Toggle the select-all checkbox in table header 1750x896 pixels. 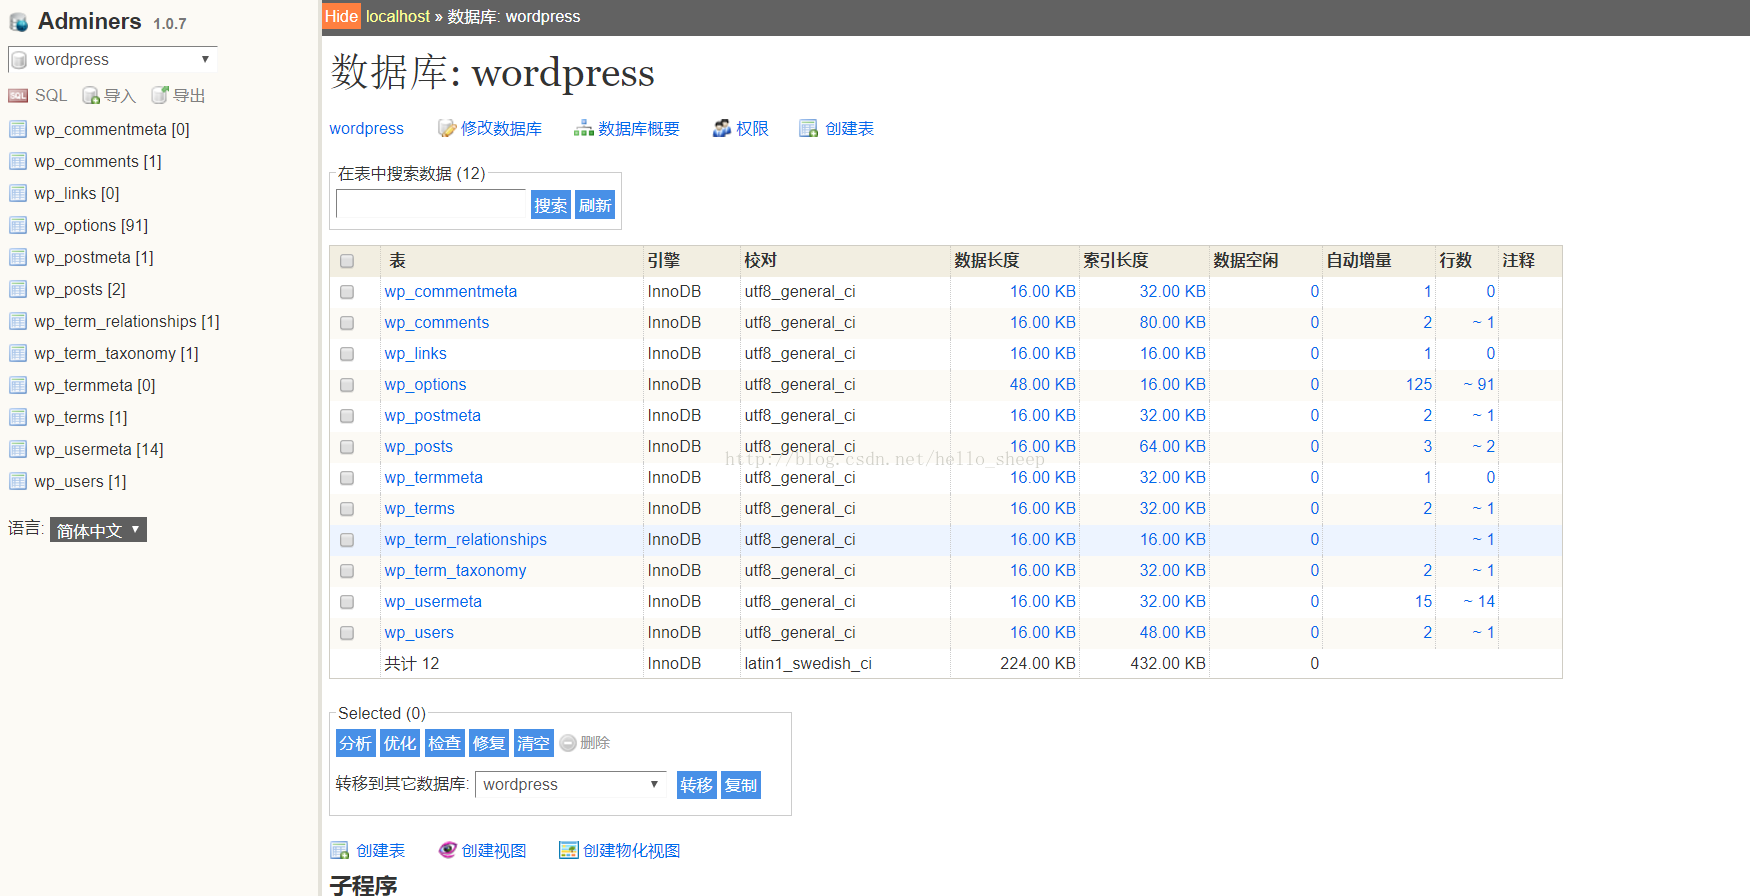347,261
